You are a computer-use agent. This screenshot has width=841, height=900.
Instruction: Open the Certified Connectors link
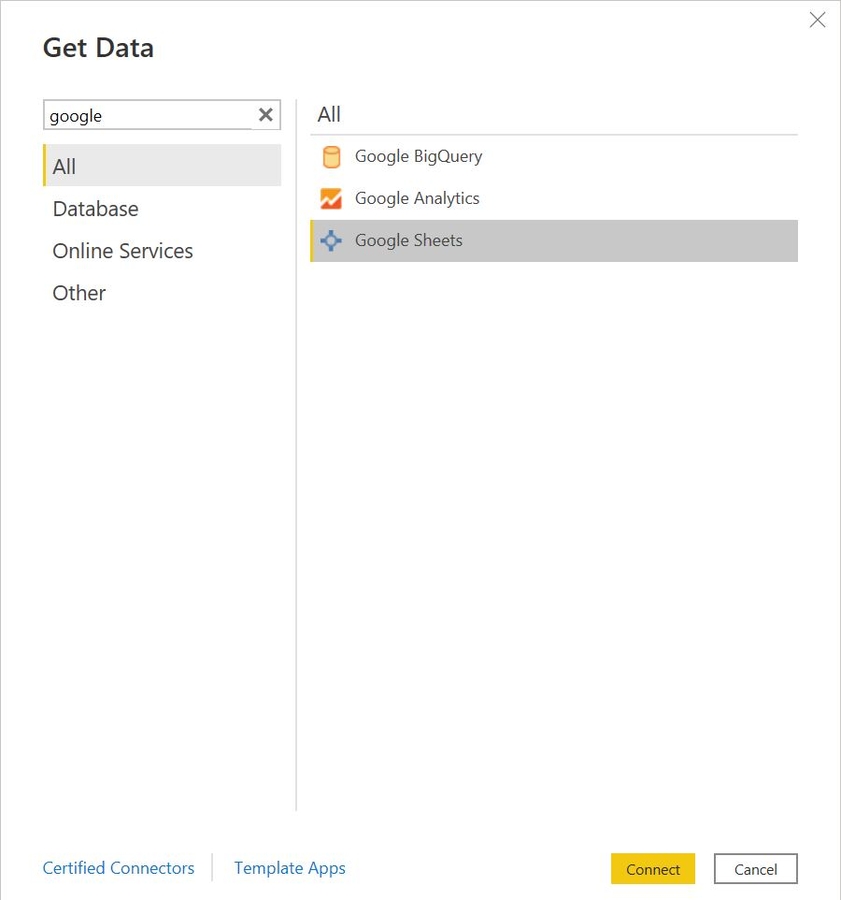[118, 868]
